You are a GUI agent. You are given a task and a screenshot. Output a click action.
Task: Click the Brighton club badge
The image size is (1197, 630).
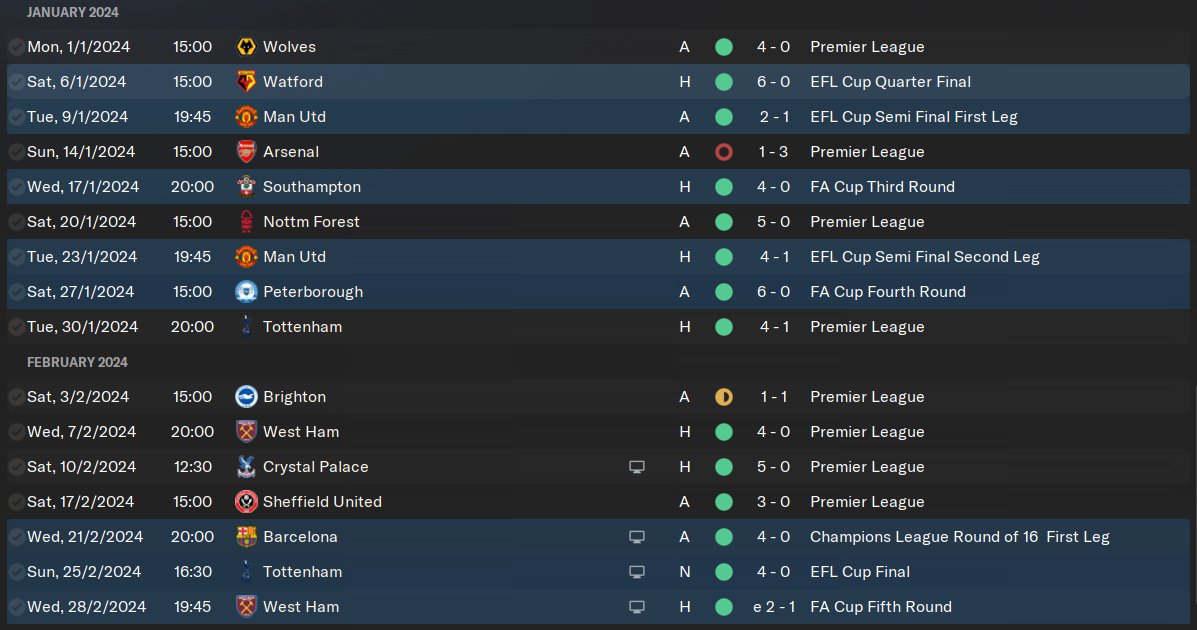(x=245, y=397)
